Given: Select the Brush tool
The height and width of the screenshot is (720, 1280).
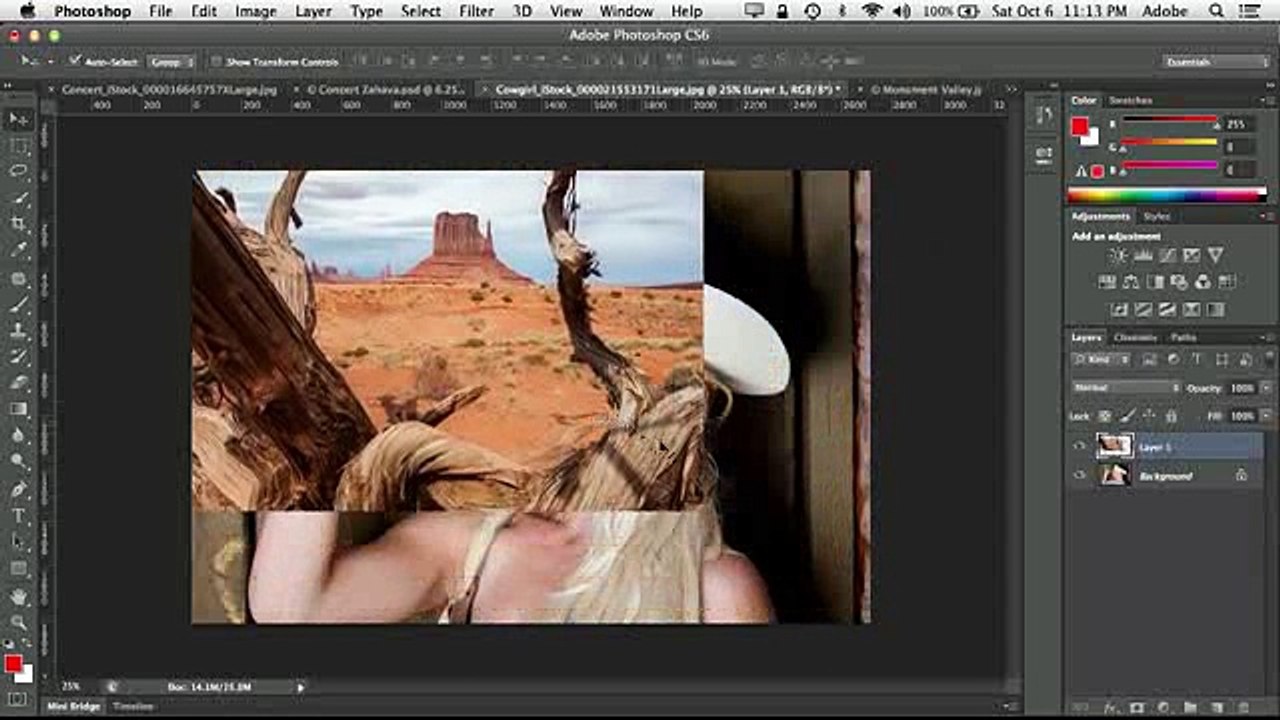Looking at the screenshot, I should 19,305.
